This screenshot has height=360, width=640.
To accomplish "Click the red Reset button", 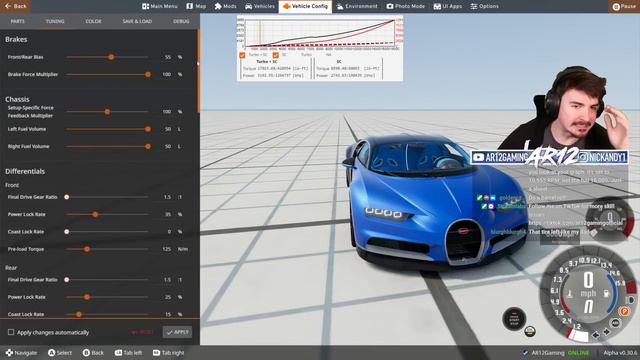I will pyautogui.click(x=142, y=332).
